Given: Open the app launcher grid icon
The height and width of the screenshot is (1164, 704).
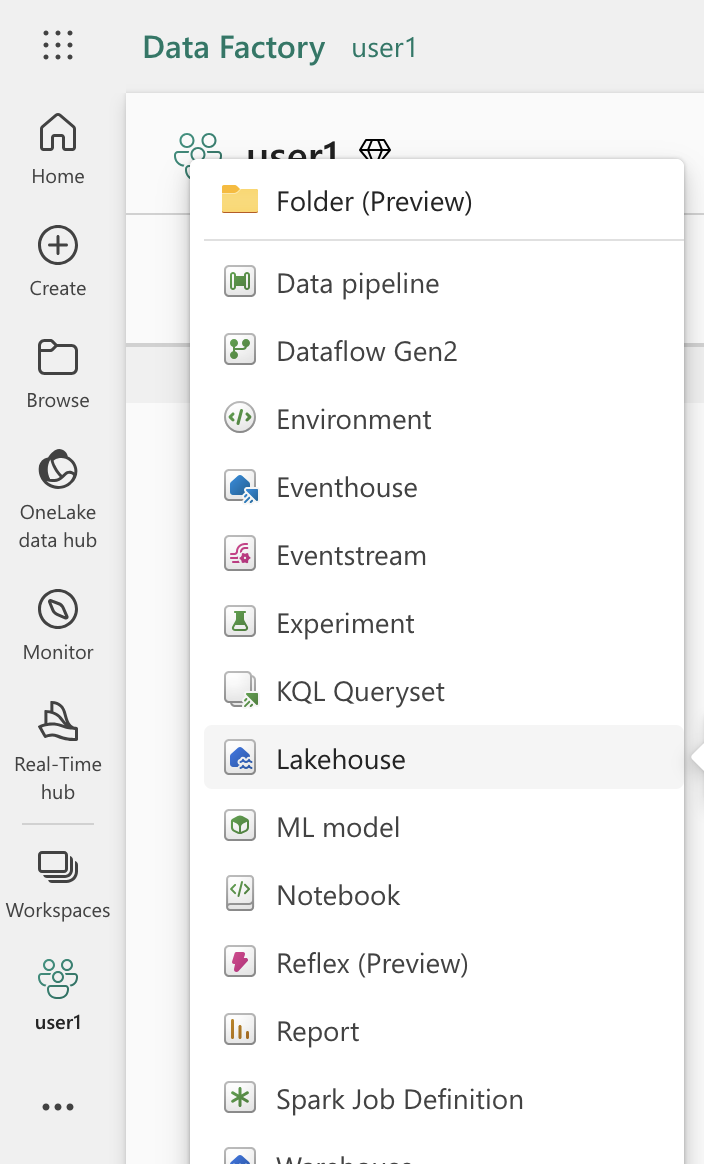Looking at the screenshot, I should (x=58, y=45).
